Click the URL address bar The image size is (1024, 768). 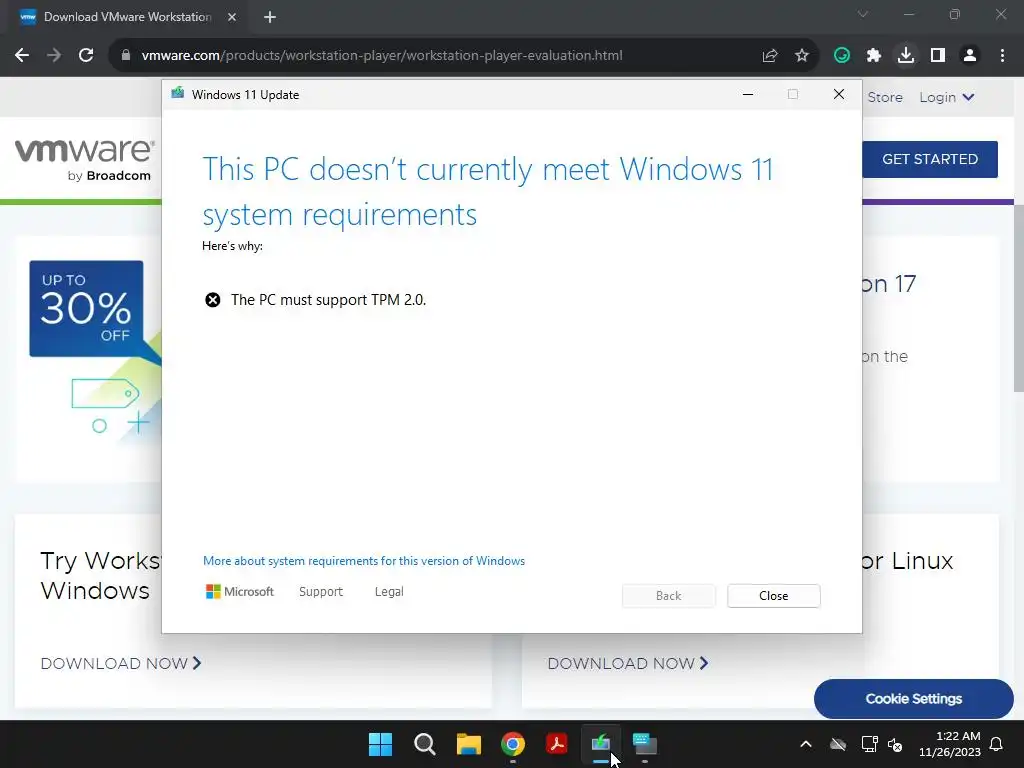[x=382, y=56]
